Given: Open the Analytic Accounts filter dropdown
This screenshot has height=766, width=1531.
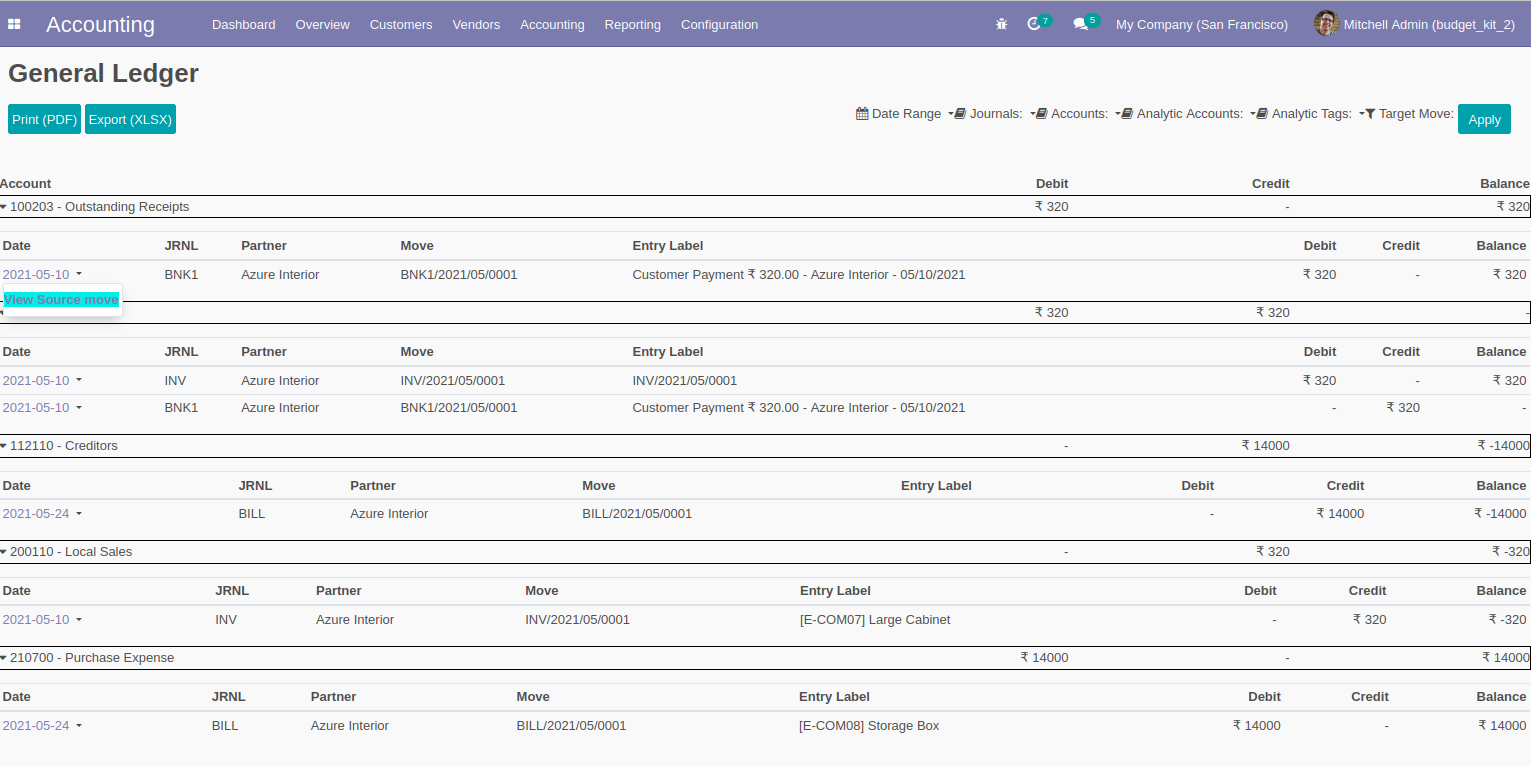Looking at the screenshot, I should [x=1188, y=114].
